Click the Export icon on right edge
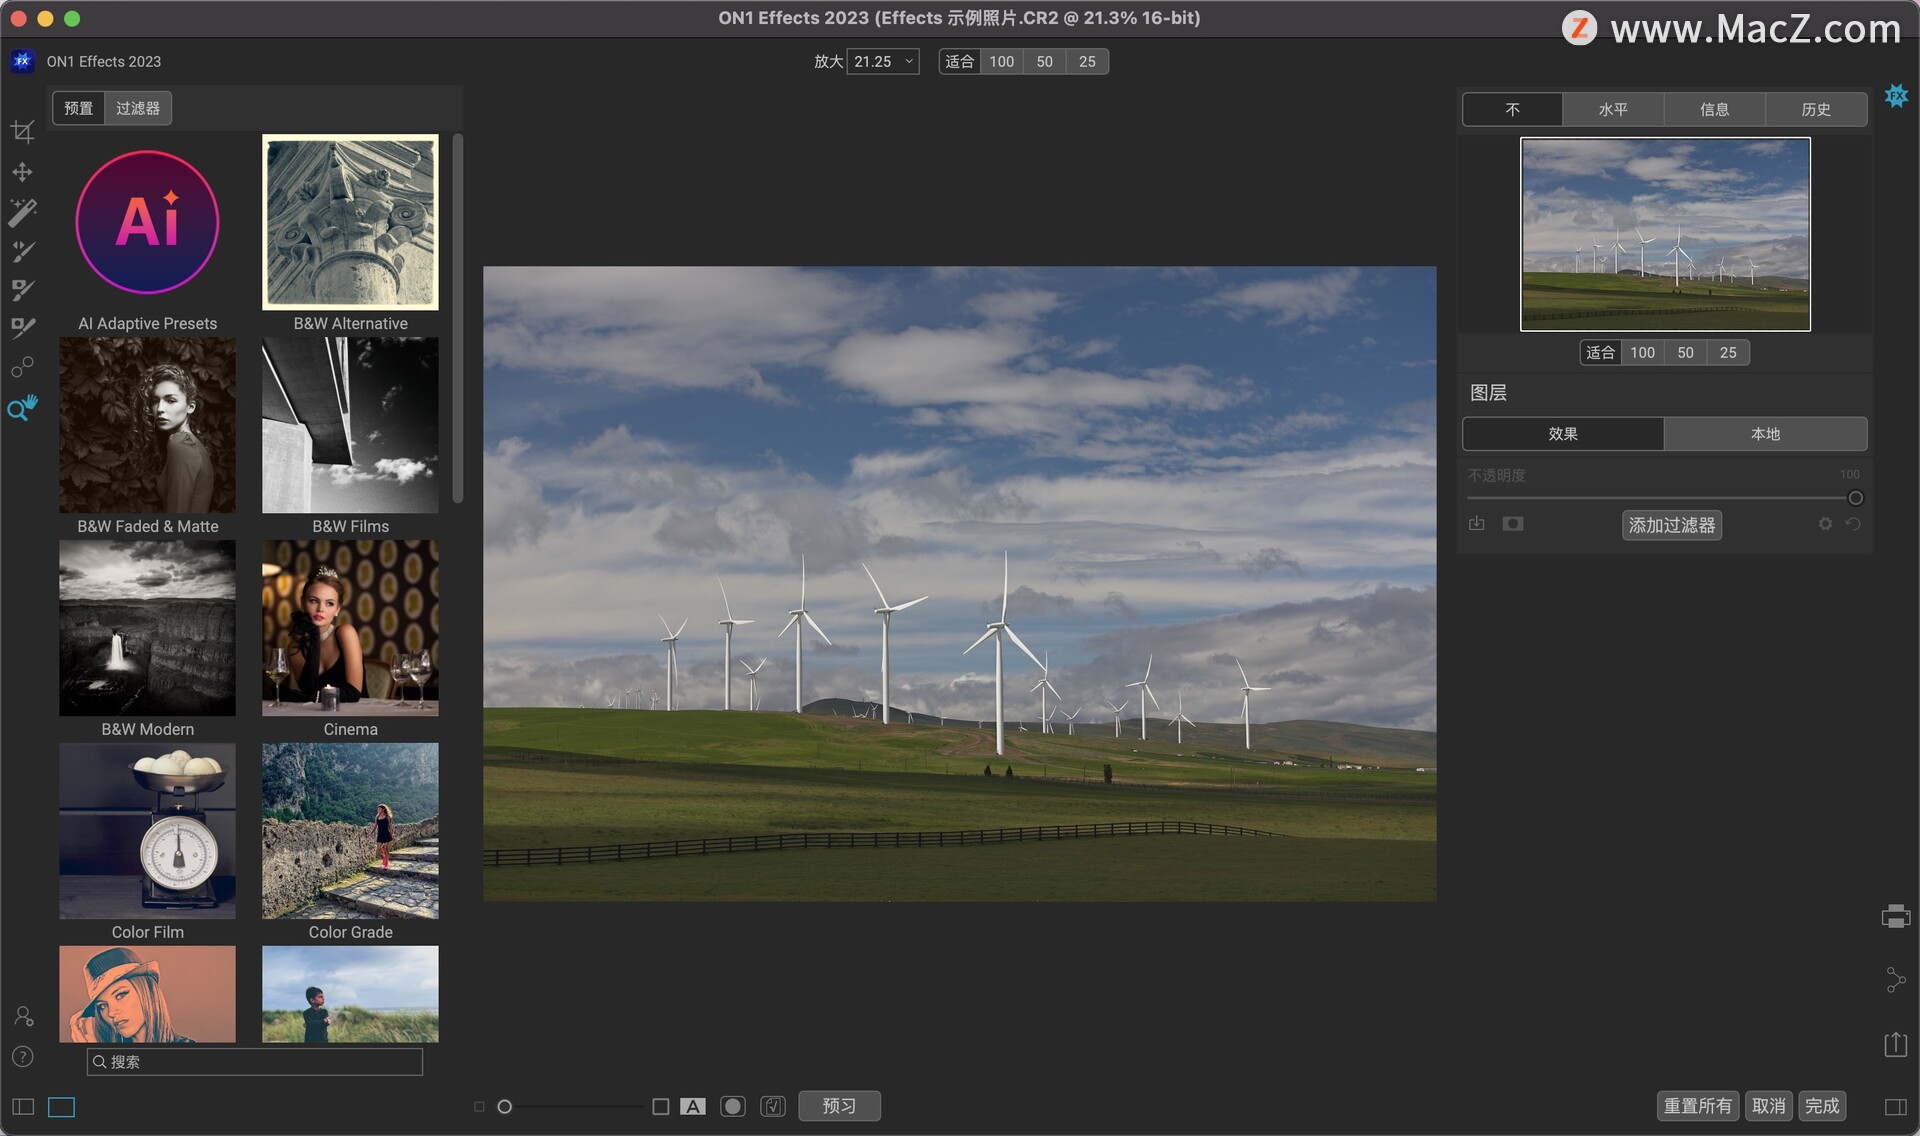1920x1136 pixels. [1895, 1045]
